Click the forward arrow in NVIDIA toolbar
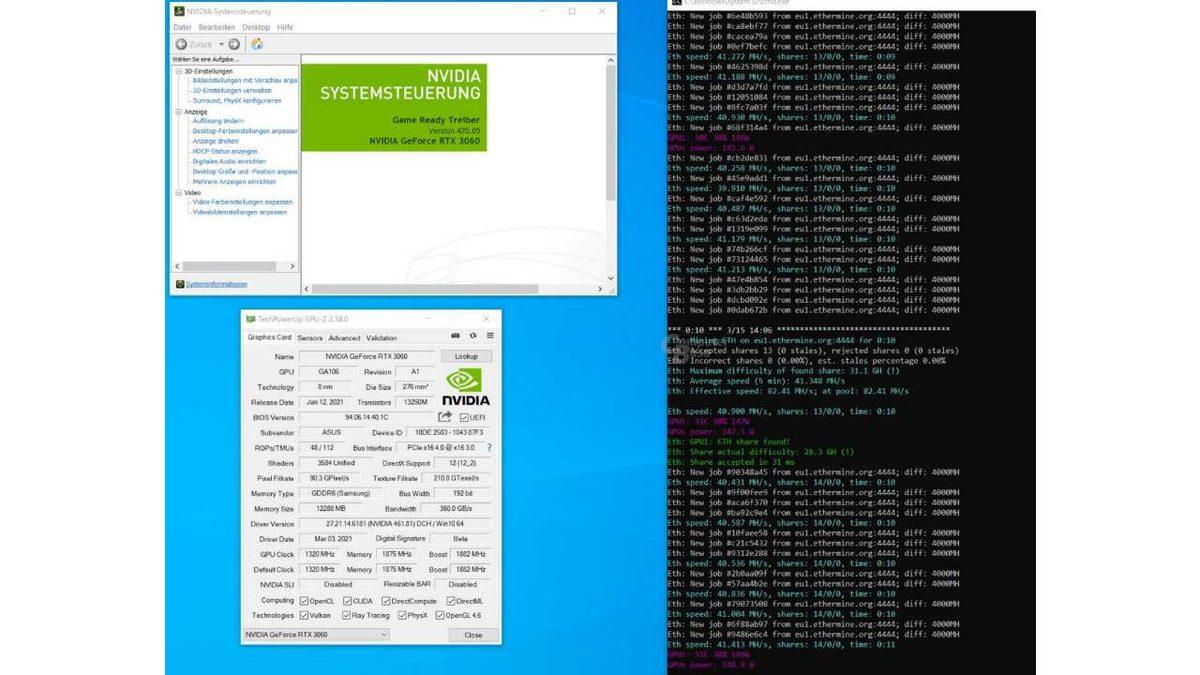Viewport: 1200px width, 675px height. coord(234,44)
